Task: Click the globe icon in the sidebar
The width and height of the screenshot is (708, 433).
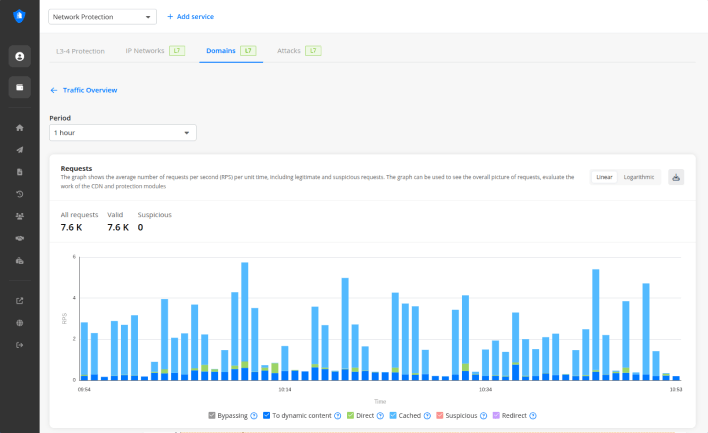Action: [x=19, y=323]
